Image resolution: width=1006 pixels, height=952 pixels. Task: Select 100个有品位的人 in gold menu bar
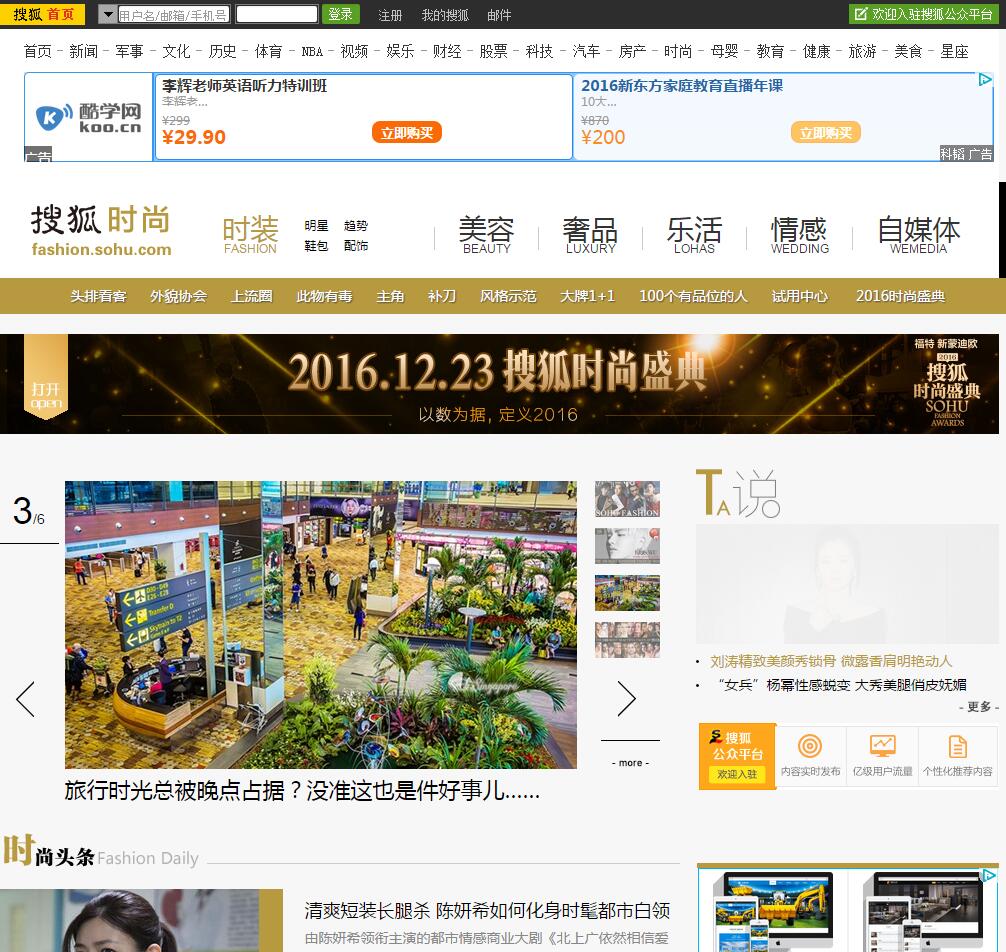coord(693,296)
